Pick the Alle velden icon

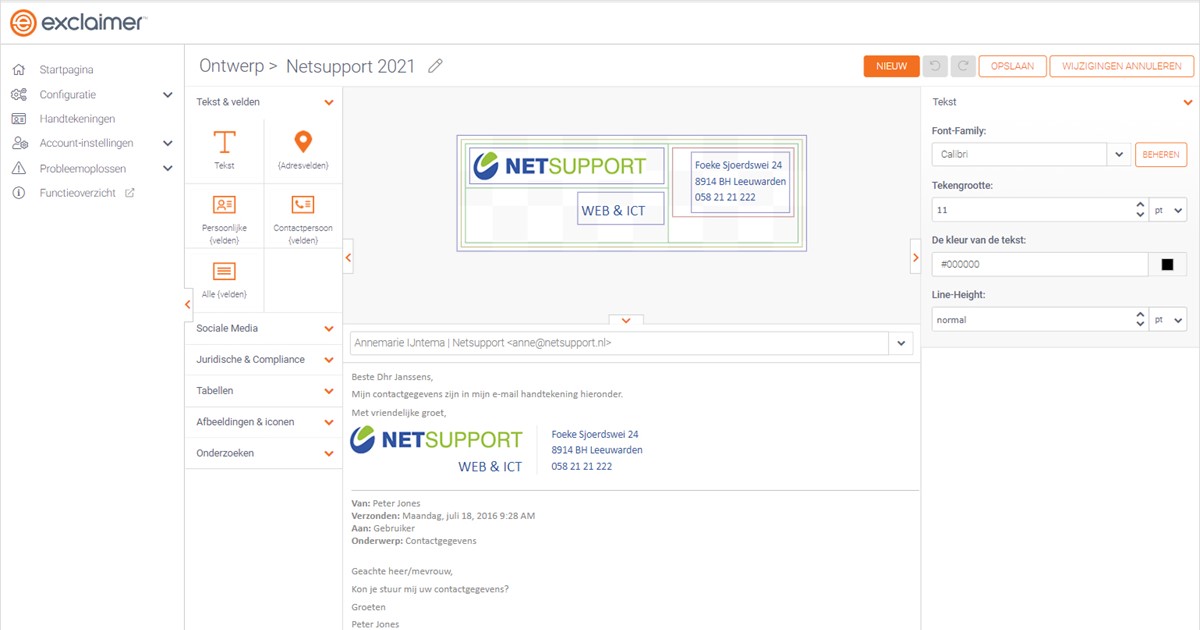point(225,271)
